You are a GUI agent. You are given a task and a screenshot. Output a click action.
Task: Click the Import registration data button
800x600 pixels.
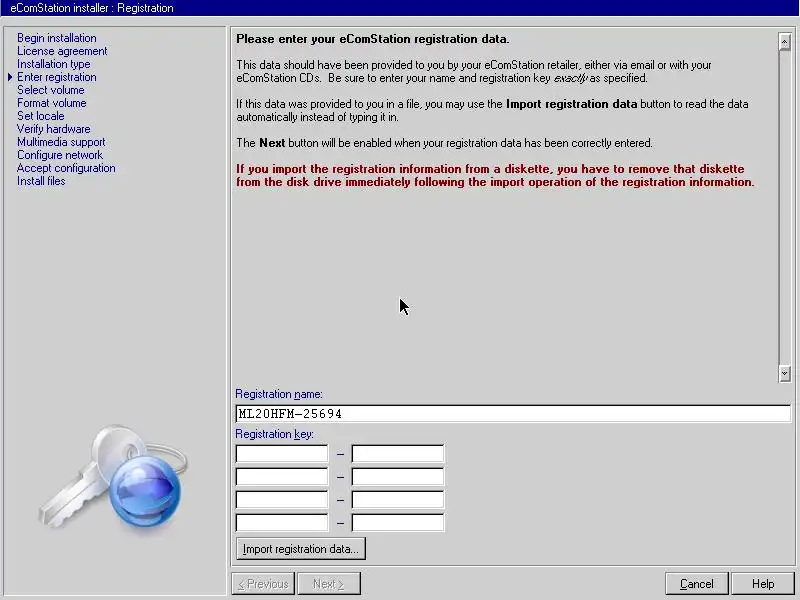pos(301,549)
